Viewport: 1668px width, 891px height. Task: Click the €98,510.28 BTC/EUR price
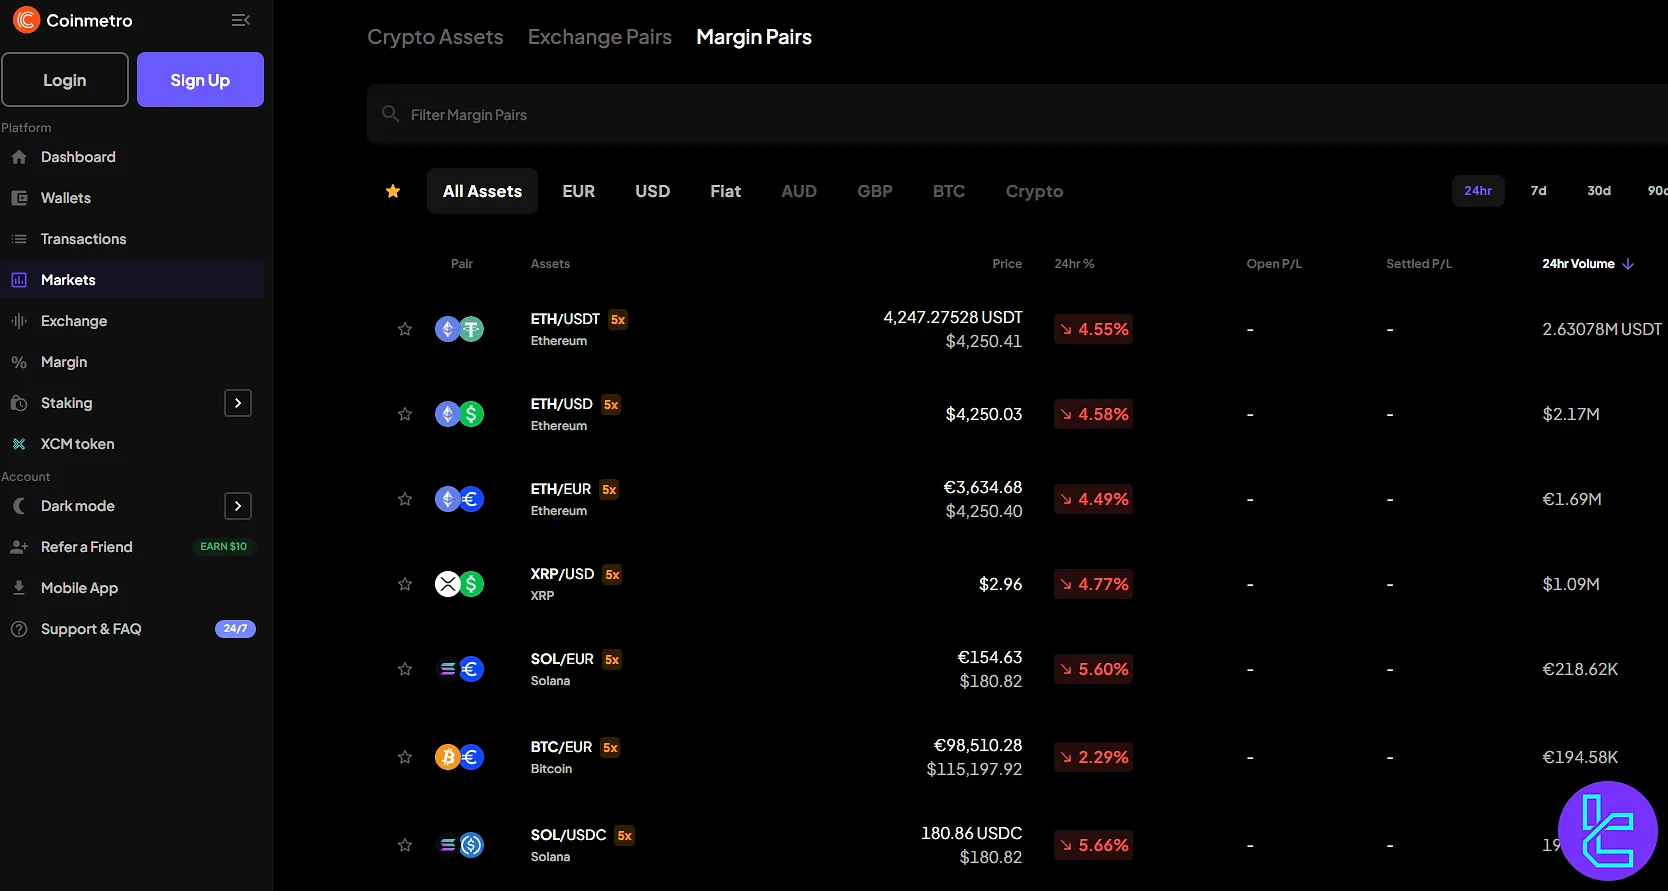point(978,745)
